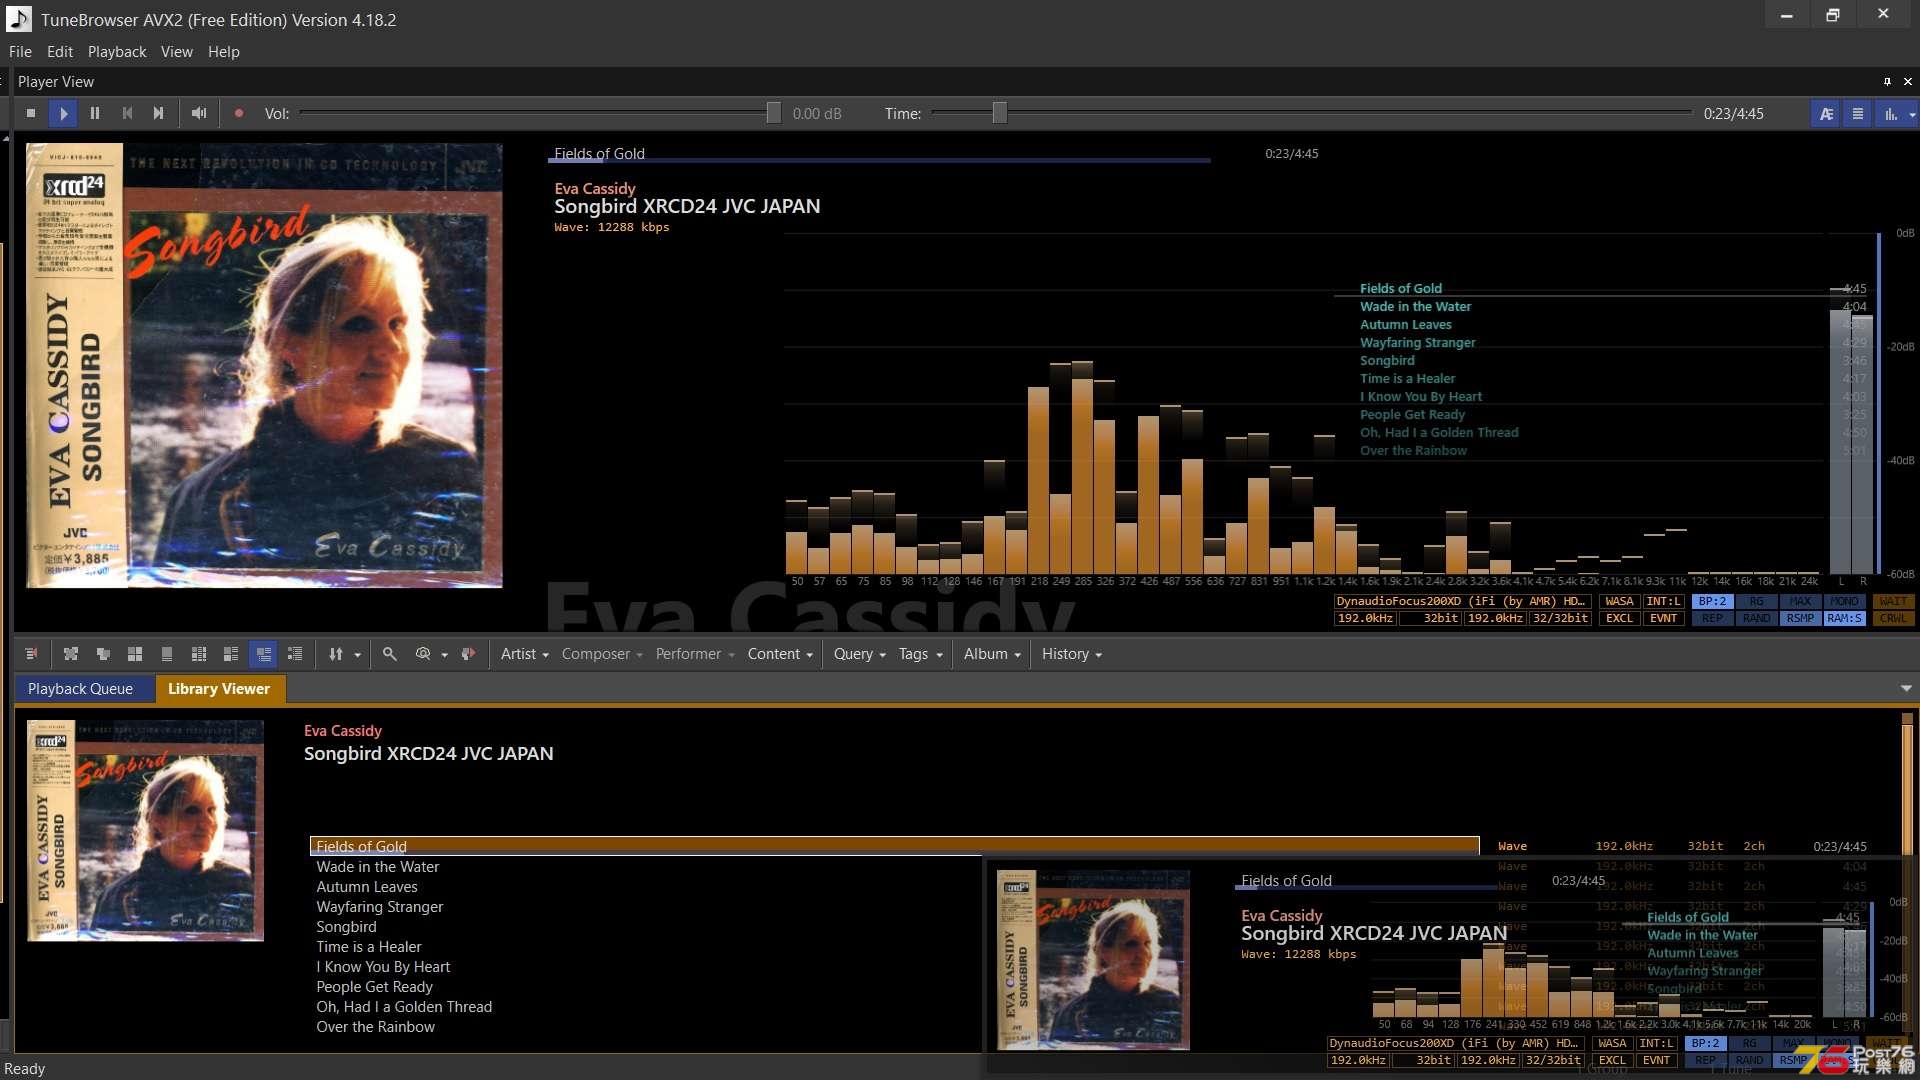
Task: Toggle the spectrum display icon in Player View
Action: tap(1890, 113)
